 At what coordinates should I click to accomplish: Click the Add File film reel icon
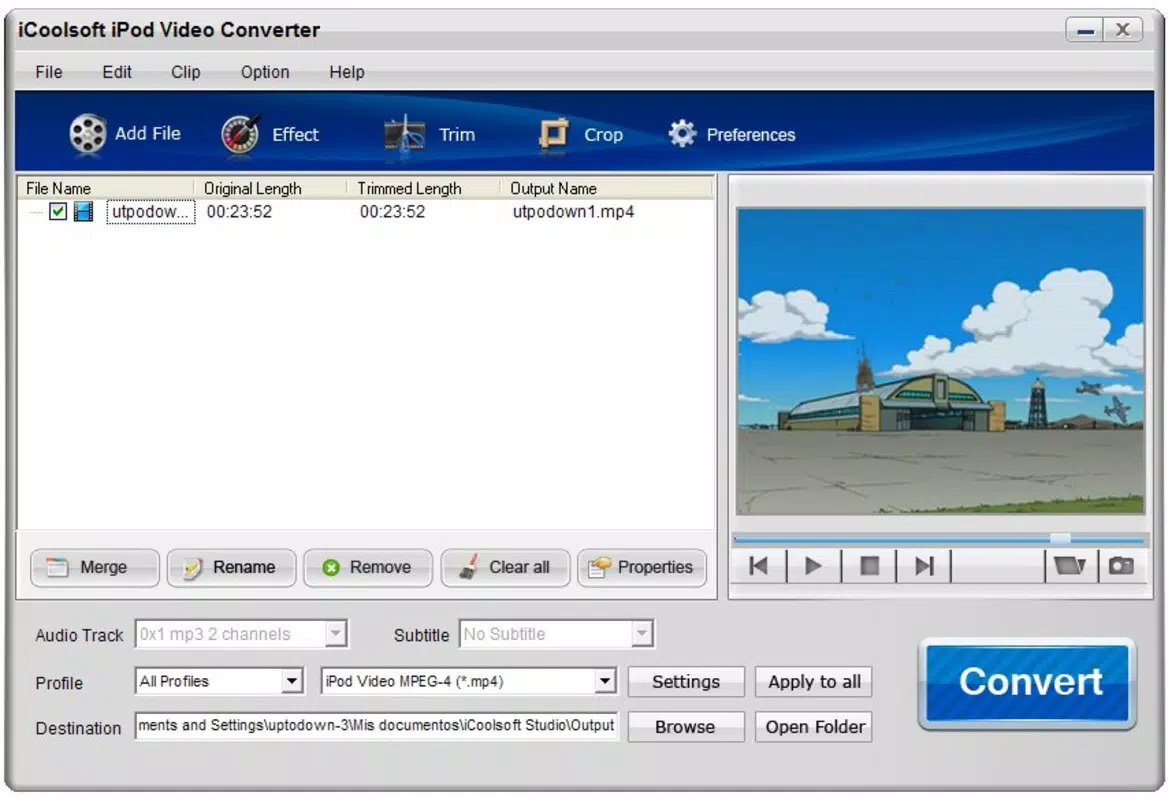coord(87,134)
